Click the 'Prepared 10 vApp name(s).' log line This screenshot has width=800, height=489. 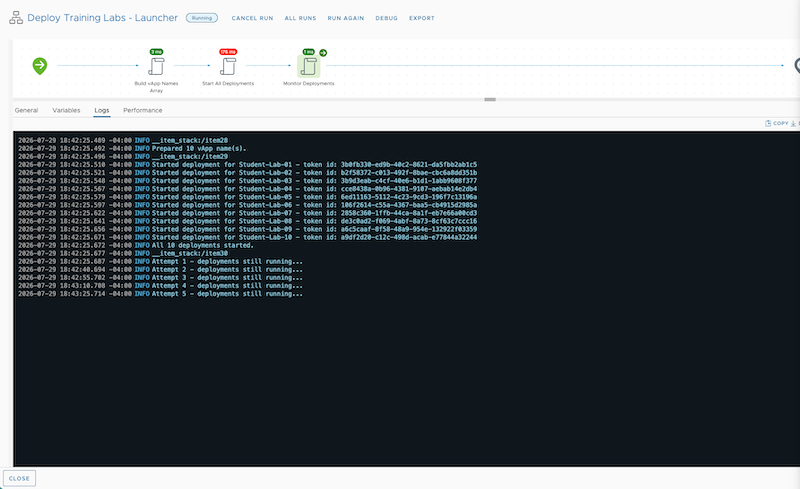132,149
